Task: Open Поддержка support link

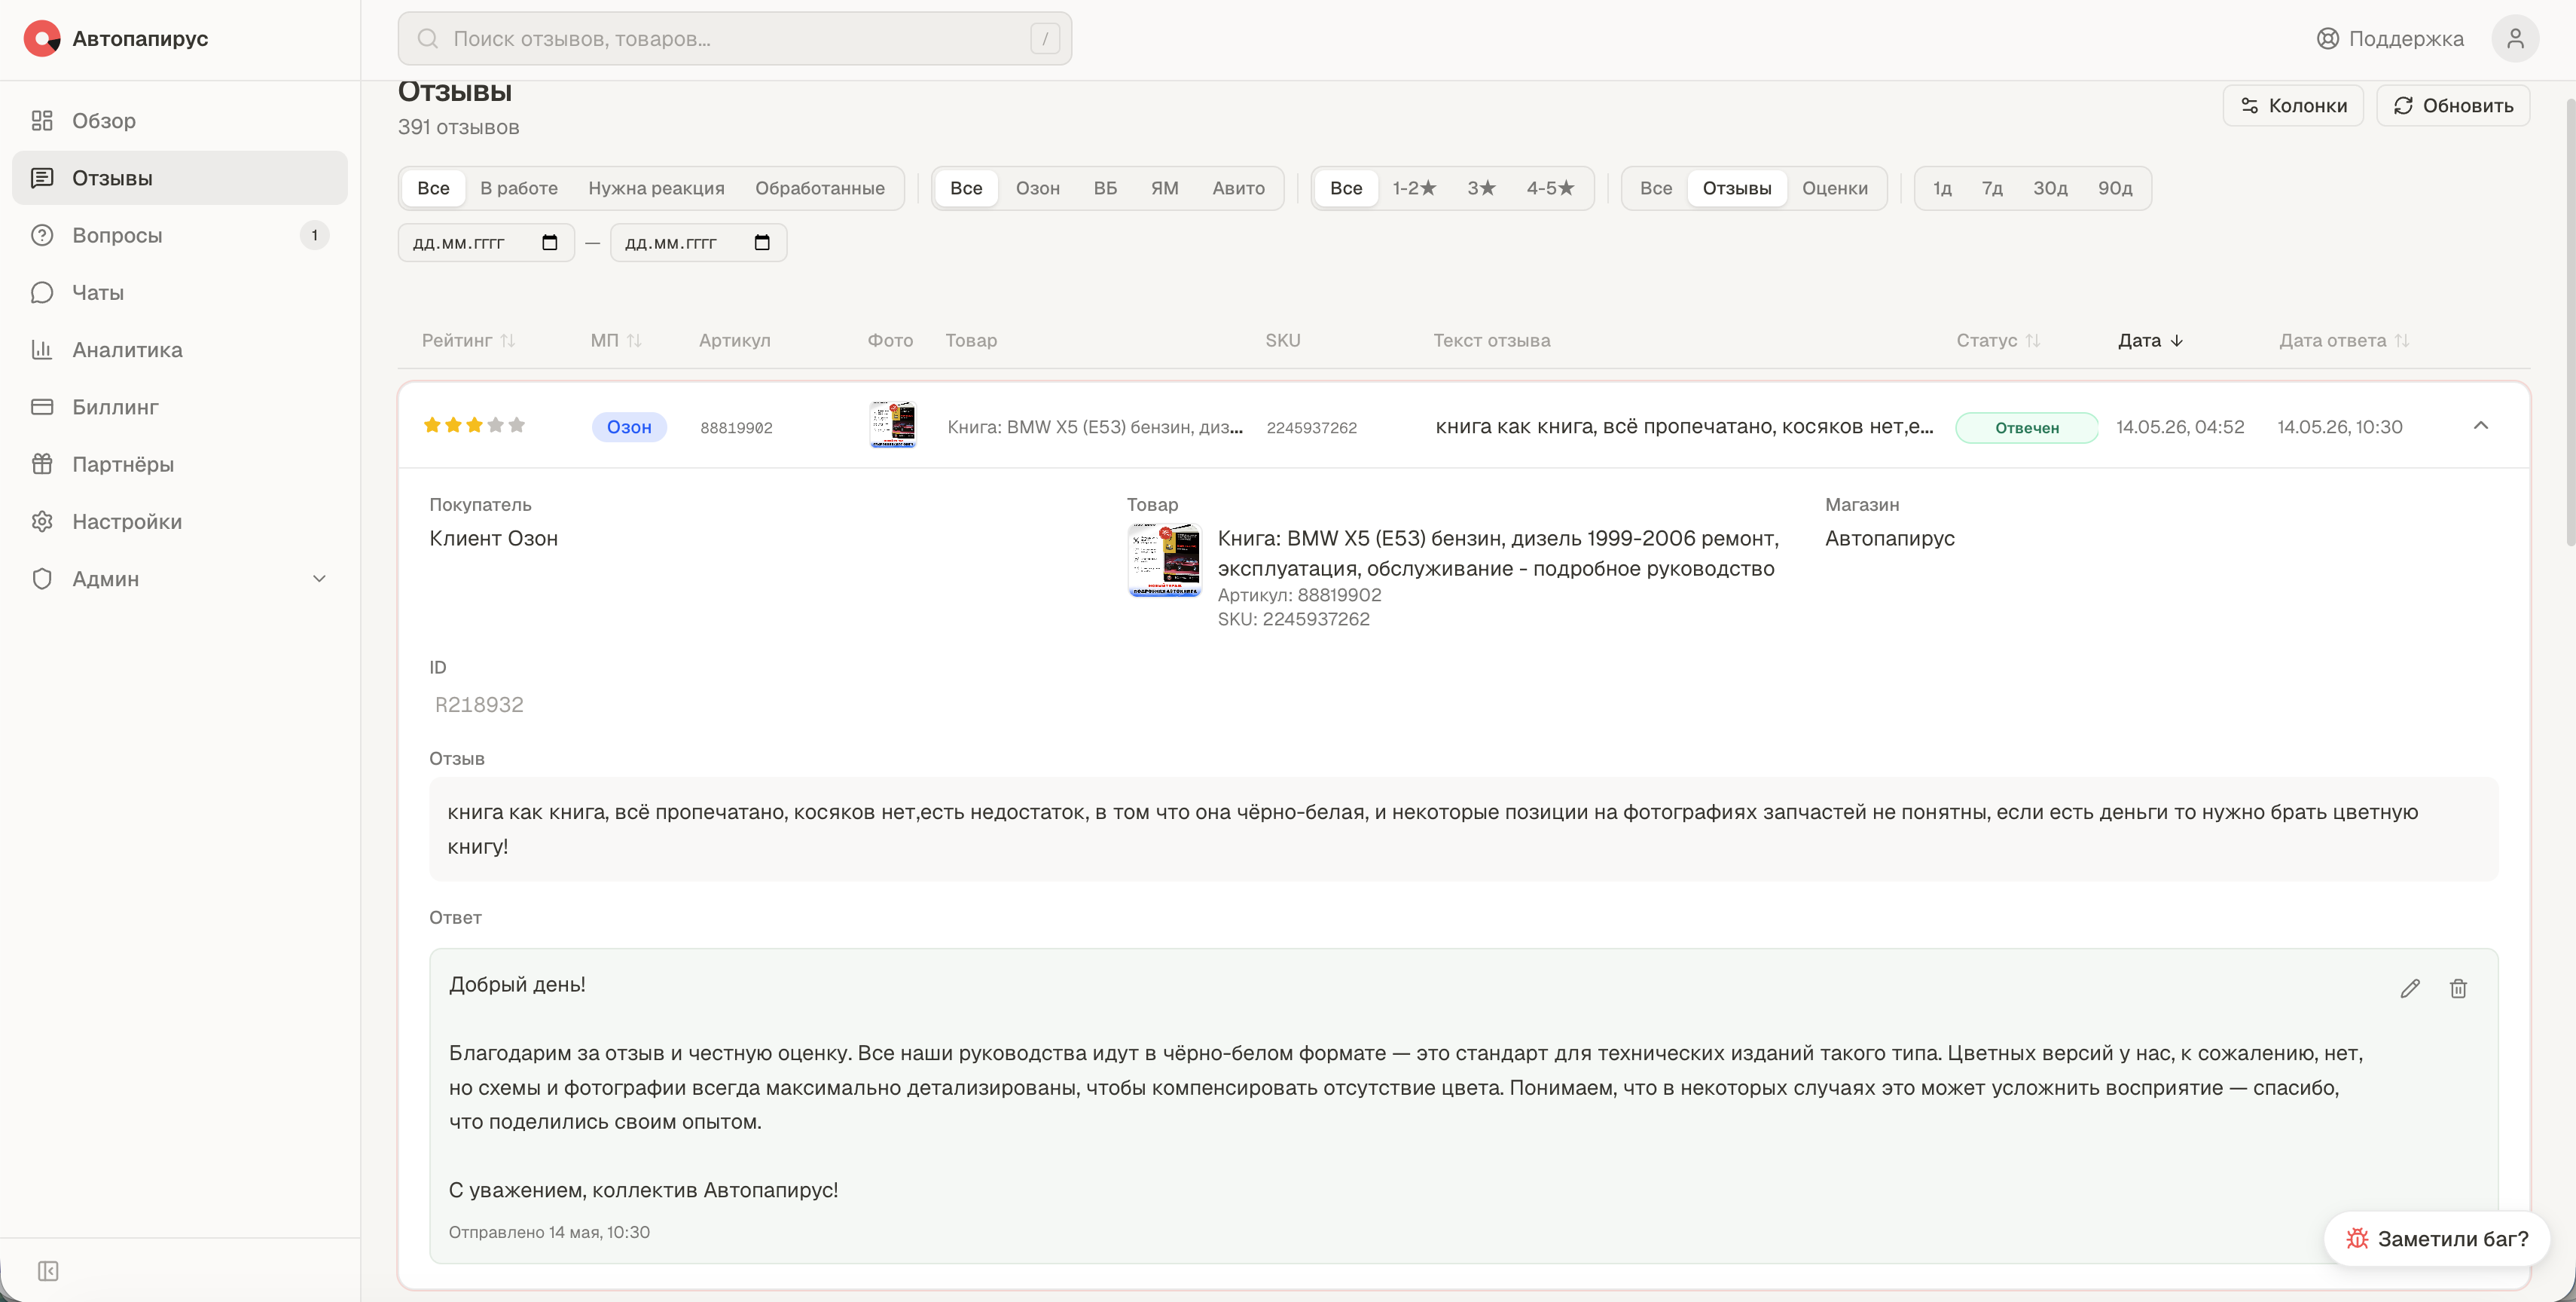Action: point(2390,38)
